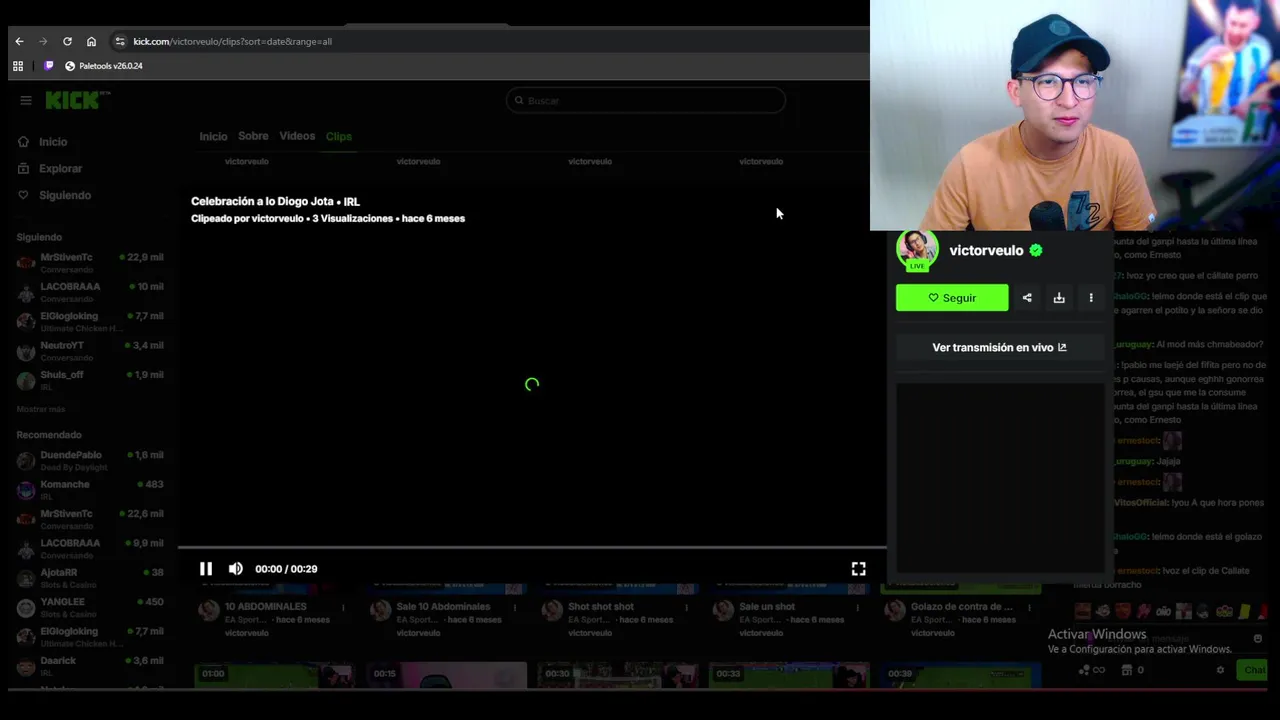Focus the Buscar search field
The width and height of the screenshot is (1280, 720).
tap(645, 100)
